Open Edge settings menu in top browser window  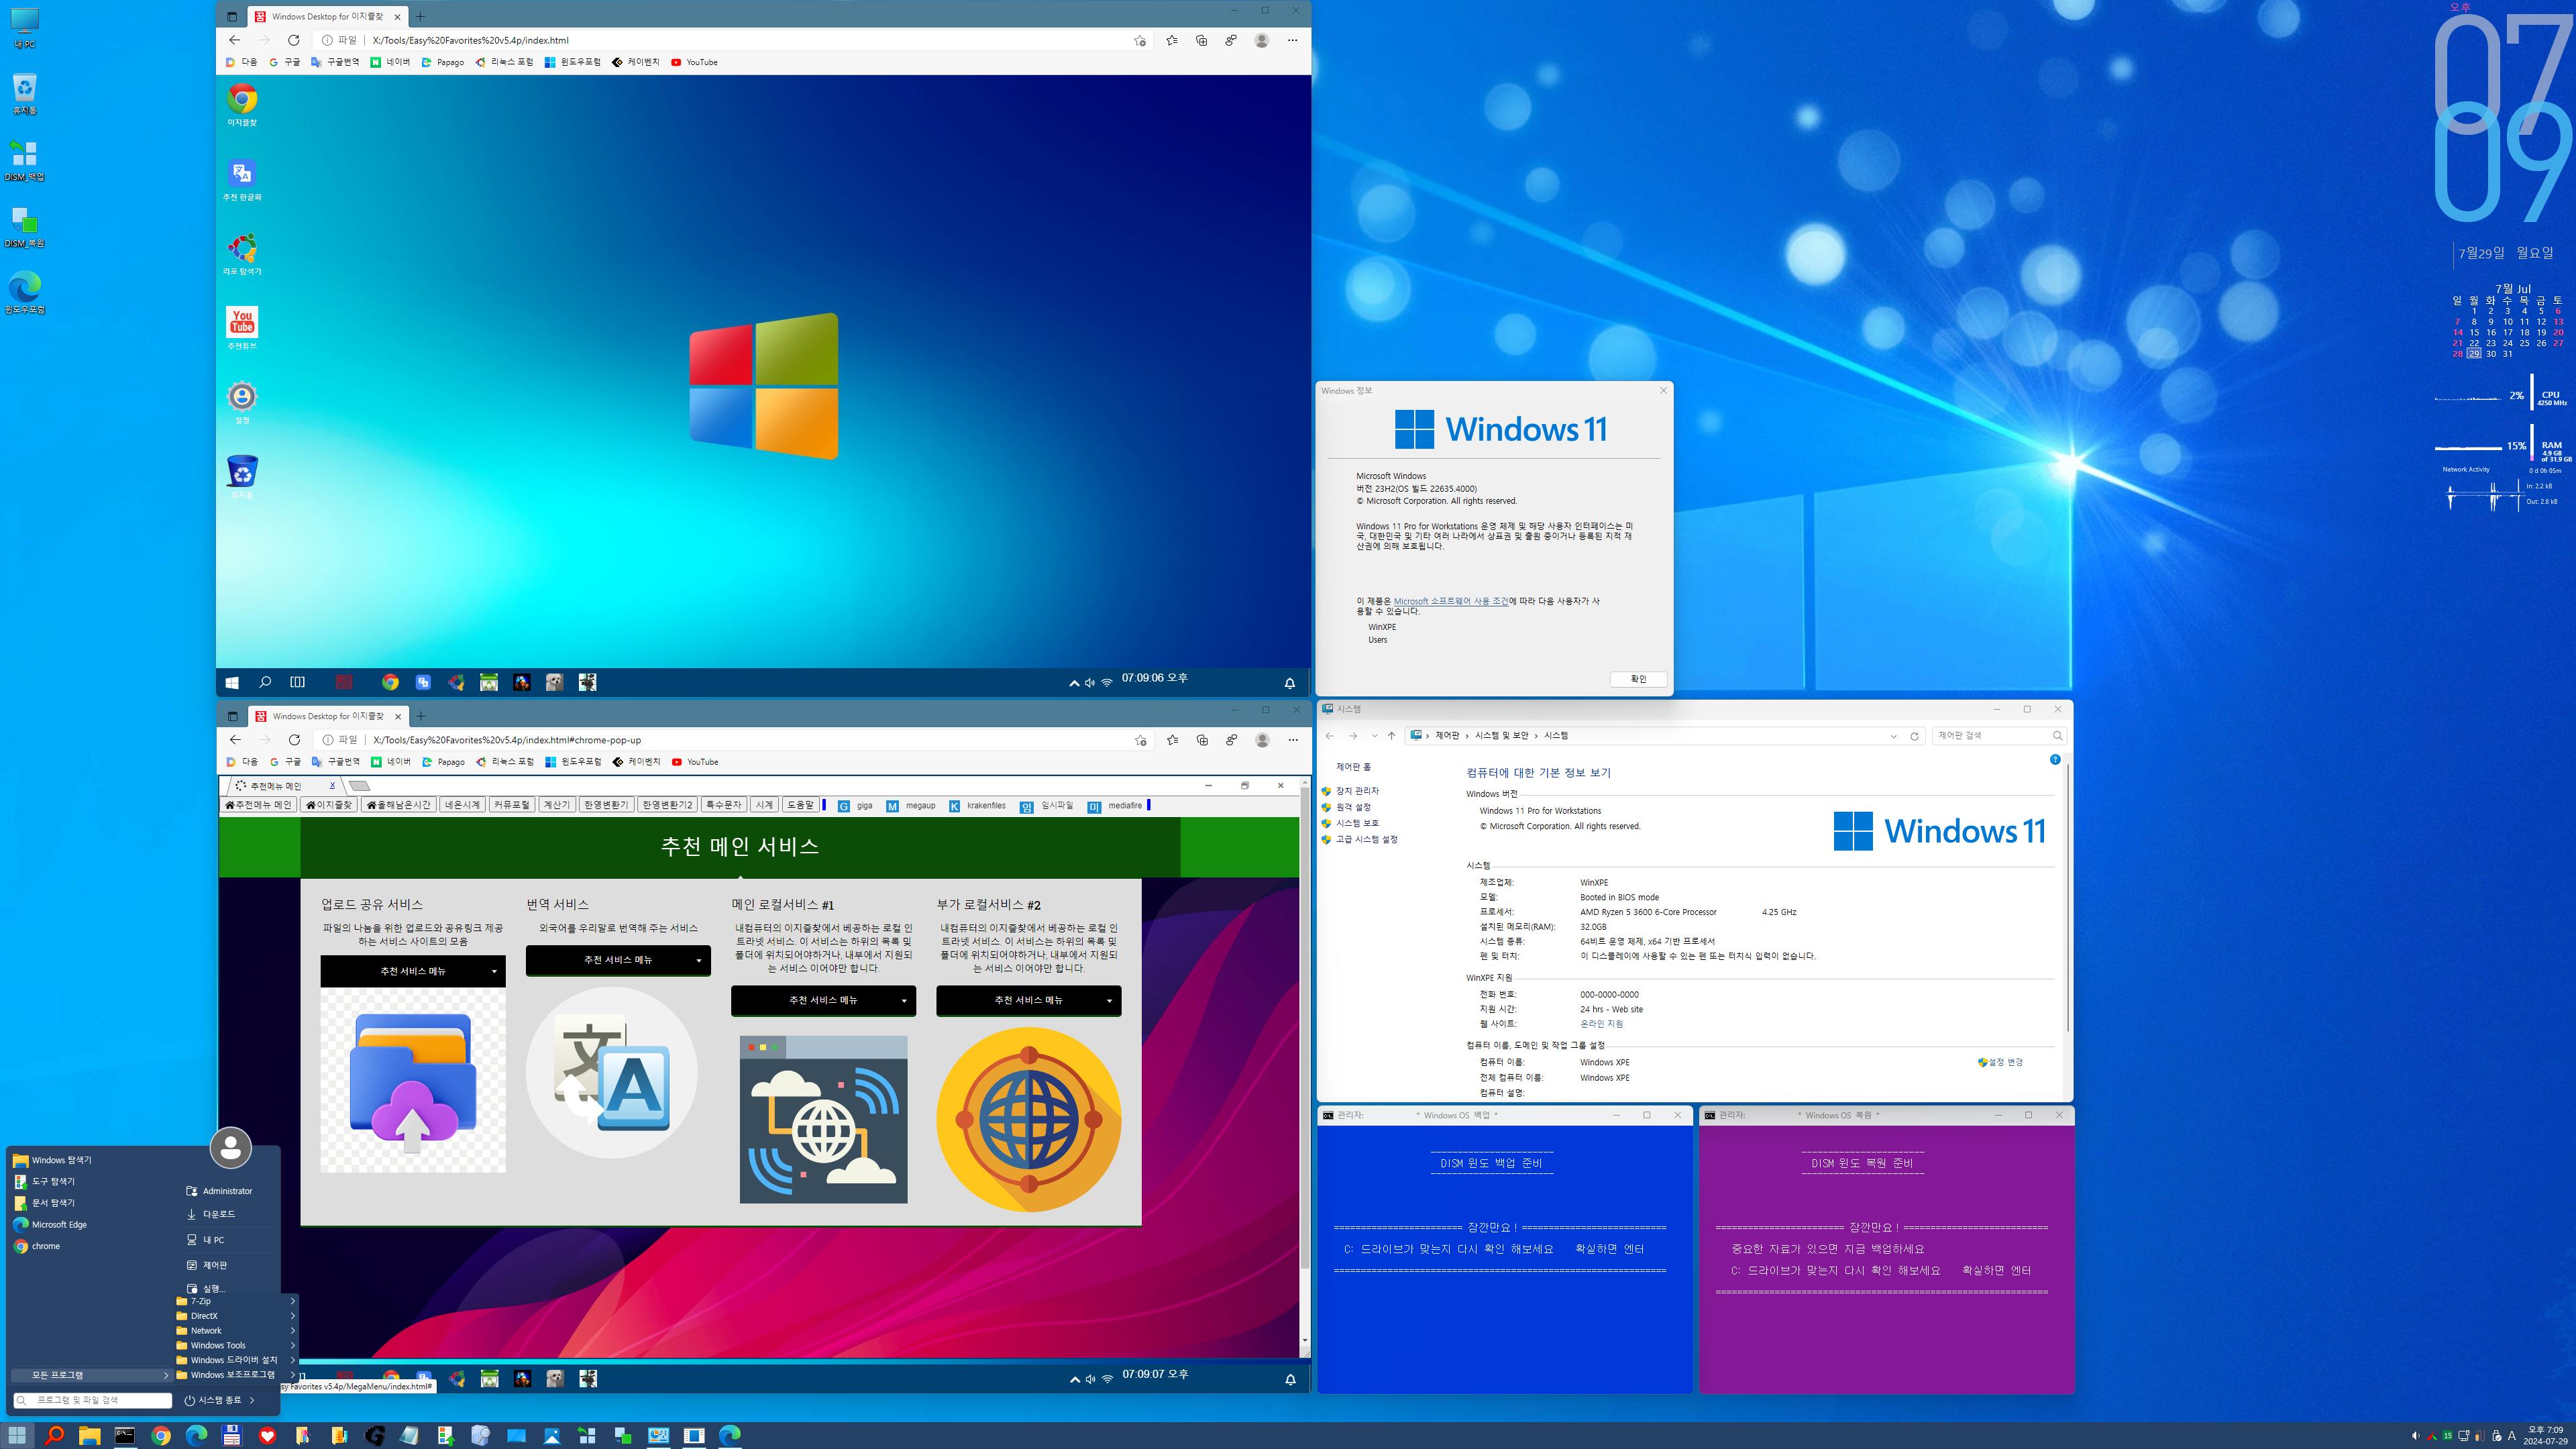coord(1292,40)
